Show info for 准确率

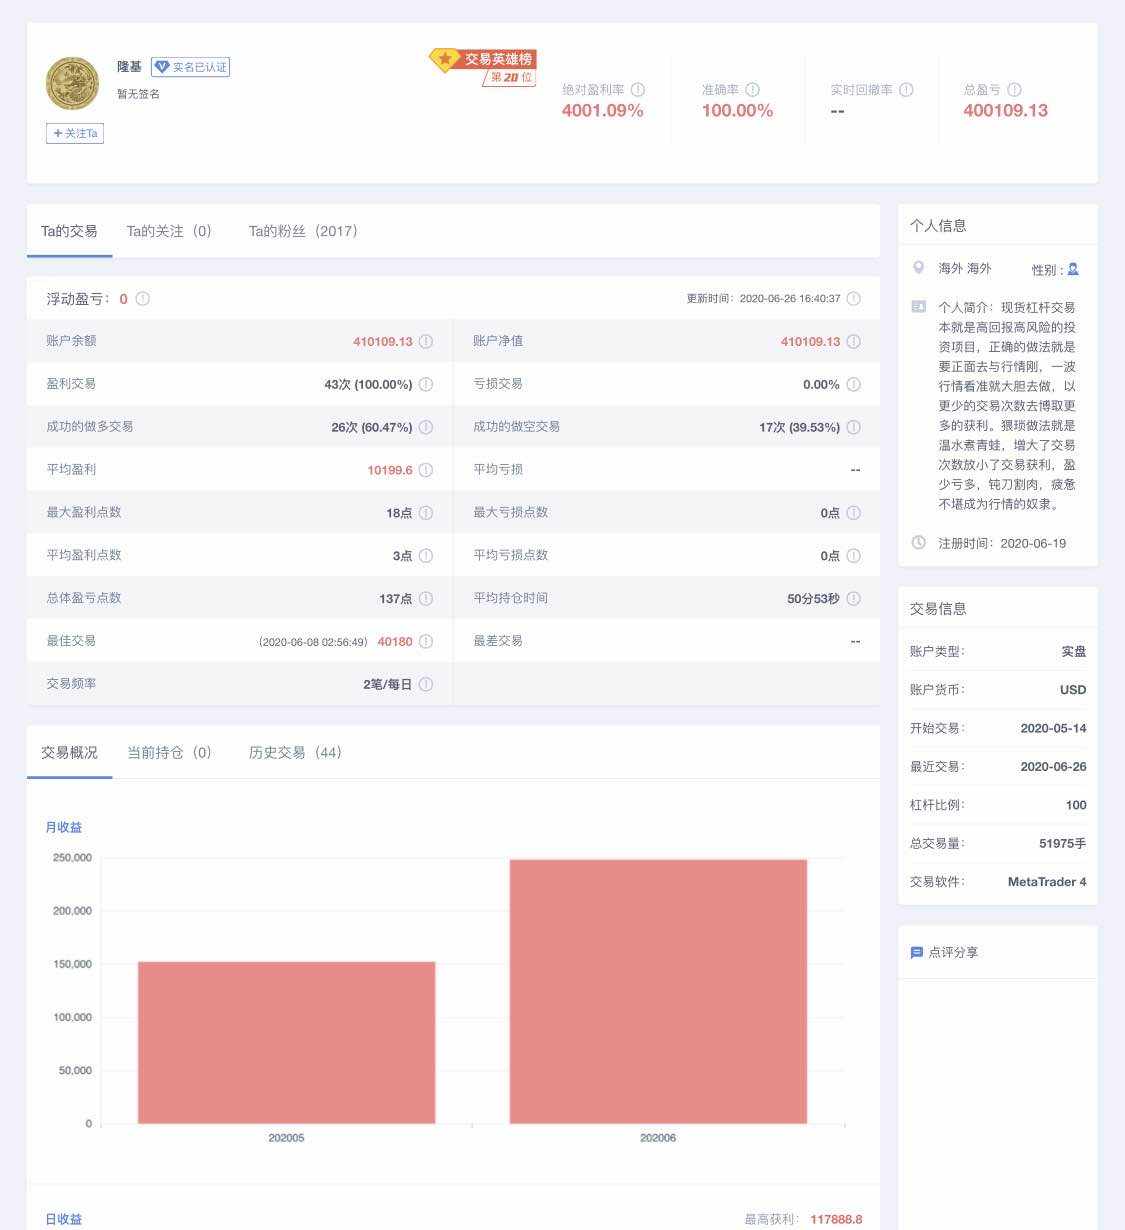753,90
